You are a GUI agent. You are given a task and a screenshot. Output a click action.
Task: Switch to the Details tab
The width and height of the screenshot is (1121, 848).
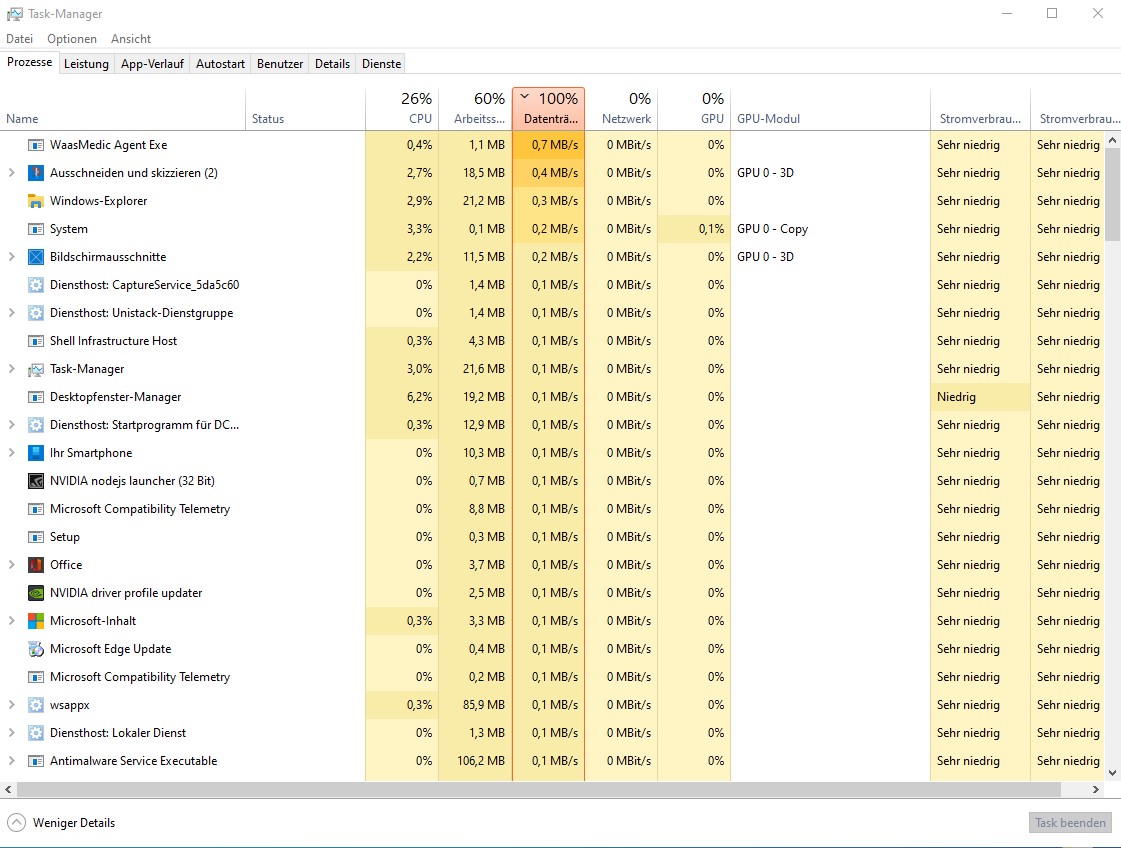tap(332, 64)
